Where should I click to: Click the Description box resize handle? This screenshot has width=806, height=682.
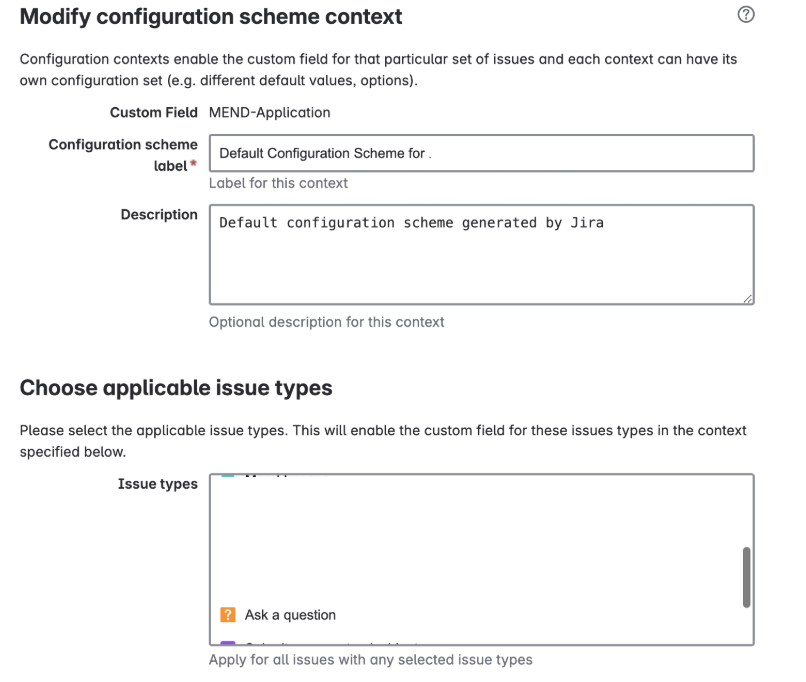pos(748,298)
